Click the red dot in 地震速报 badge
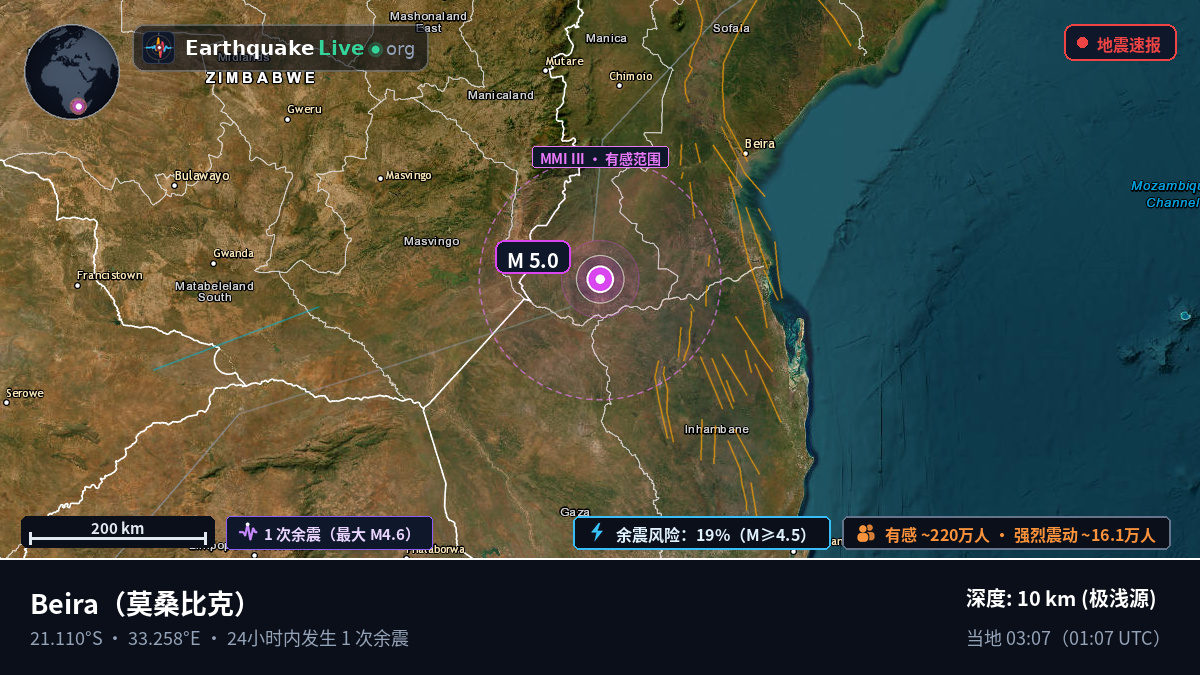 coord(1082,43)
